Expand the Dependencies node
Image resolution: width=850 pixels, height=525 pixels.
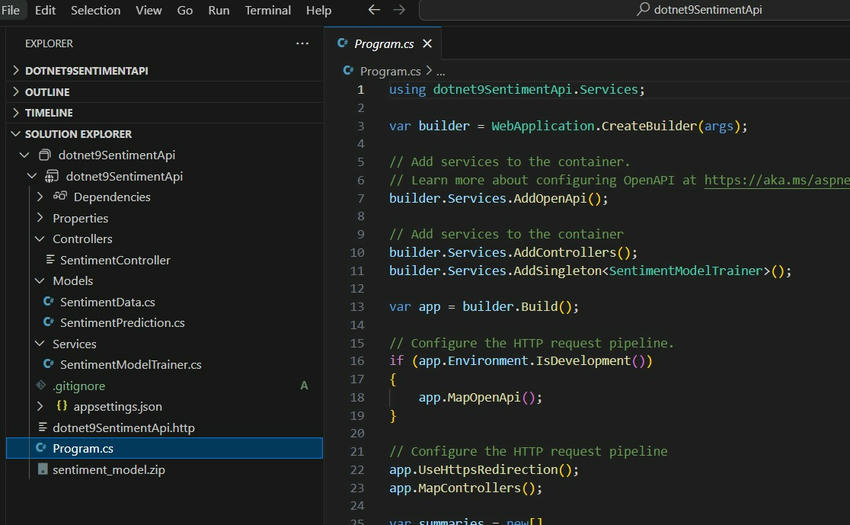(40, 197)
